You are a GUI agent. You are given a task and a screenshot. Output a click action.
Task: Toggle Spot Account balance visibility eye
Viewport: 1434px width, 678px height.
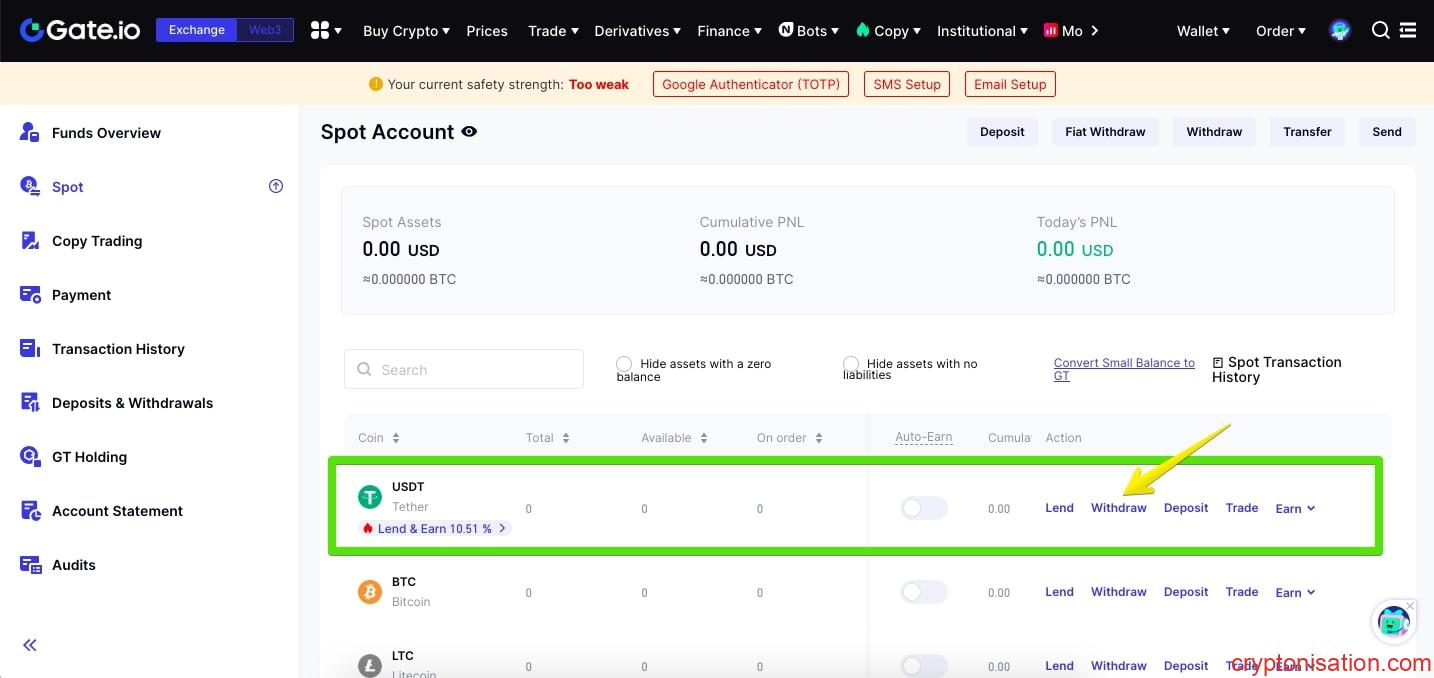468,132
